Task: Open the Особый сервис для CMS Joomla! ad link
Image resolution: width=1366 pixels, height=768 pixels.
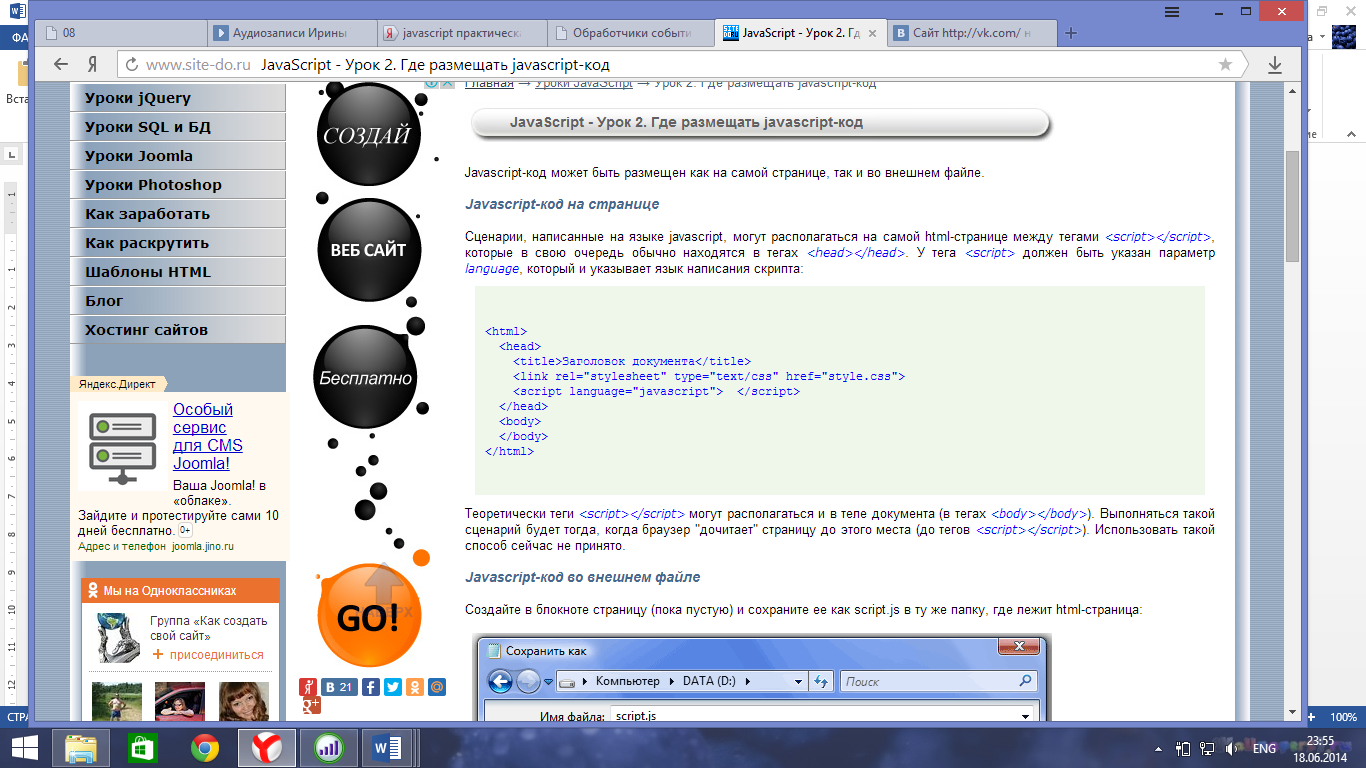Action: (208, 436)
